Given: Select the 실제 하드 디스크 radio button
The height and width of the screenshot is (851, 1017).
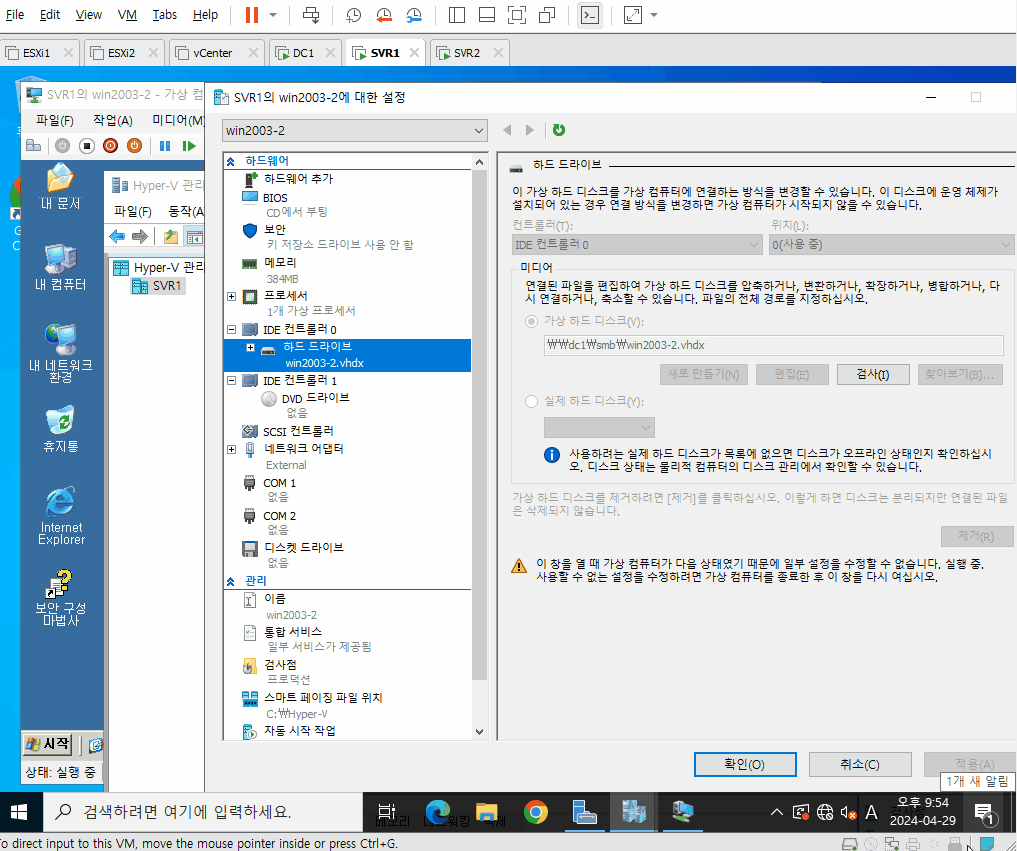Looking at the screenshot, I should (532, 402).
